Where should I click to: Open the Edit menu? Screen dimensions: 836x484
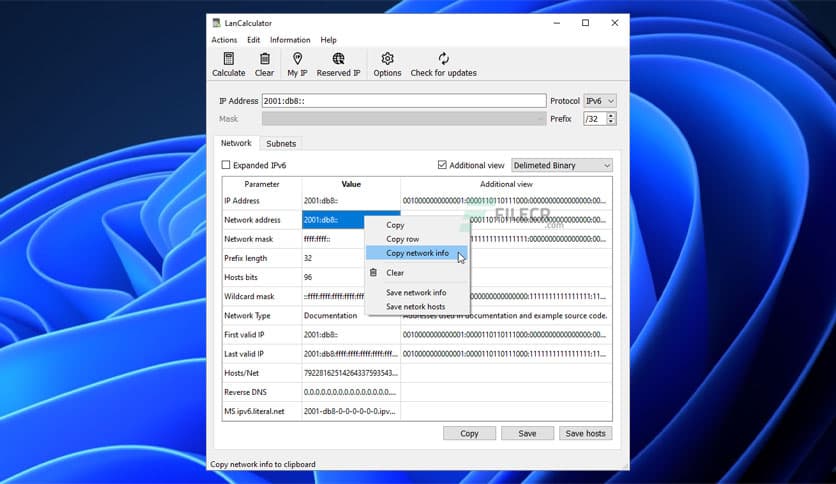[253, 40]
